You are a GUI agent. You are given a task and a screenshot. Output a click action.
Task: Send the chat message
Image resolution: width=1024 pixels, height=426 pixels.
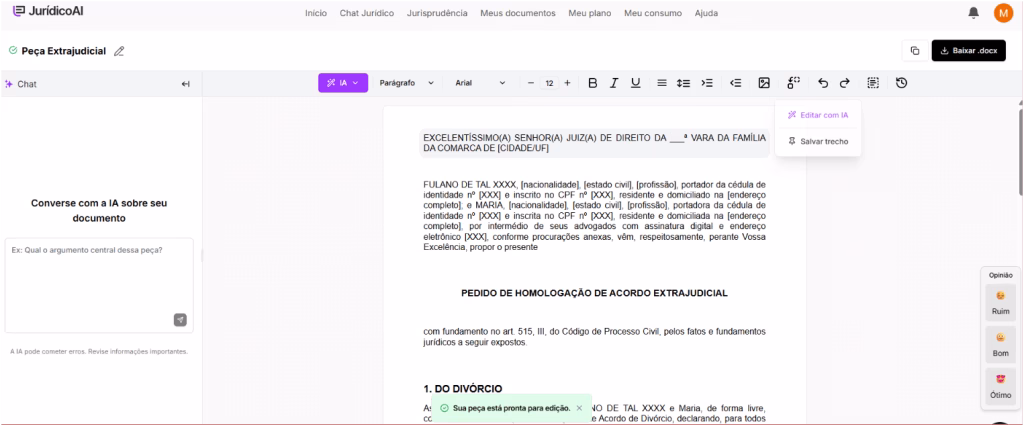click(x=180, y=320)
